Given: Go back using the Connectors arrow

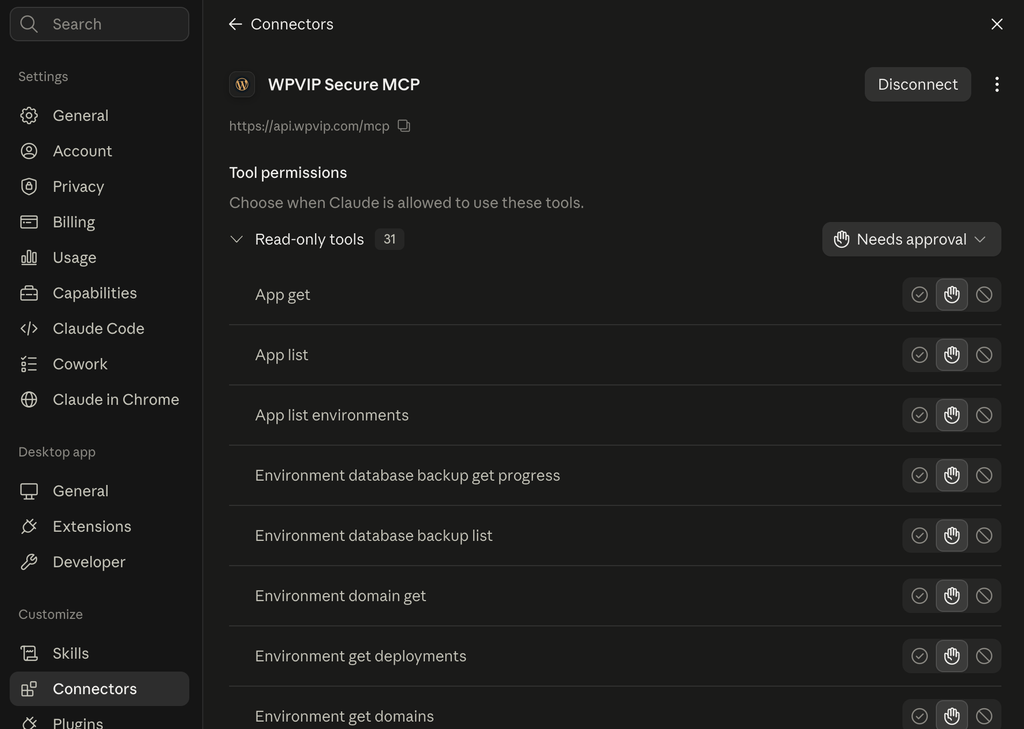Looking at the screenshot, I should (x=236, y=24).
